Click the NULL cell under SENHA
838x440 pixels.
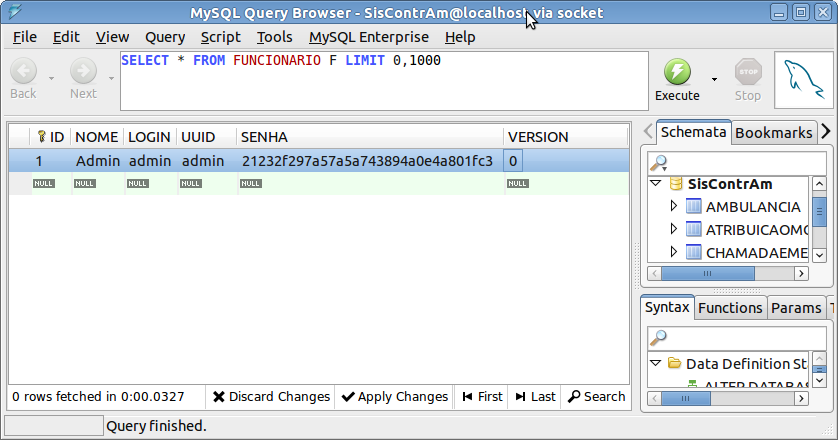[x=251, y=183]
